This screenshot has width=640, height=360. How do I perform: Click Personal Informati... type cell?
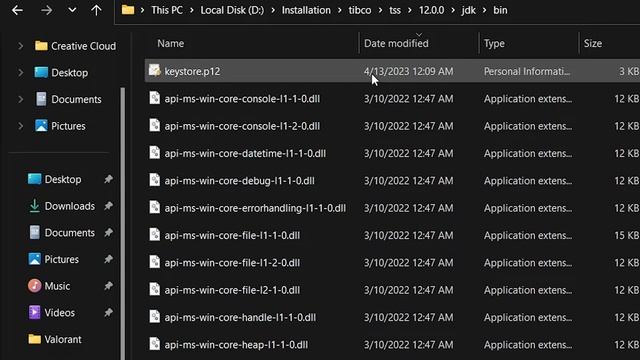click(x=527, y=71)
